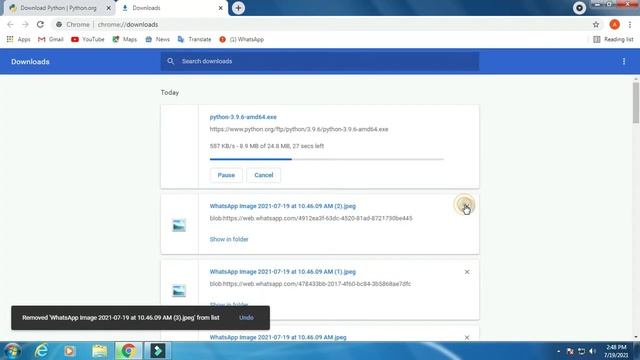Click the Chrome recording indicator icon

(579, 8)
